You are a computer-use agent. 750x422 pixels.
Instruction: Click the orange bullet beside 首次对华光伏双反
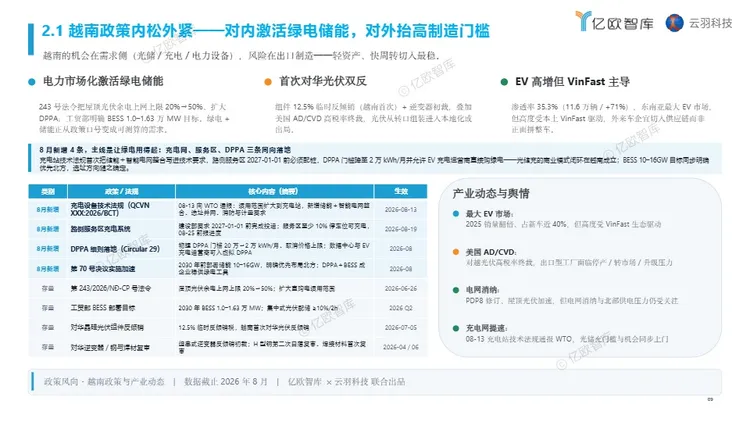point(268,82)
